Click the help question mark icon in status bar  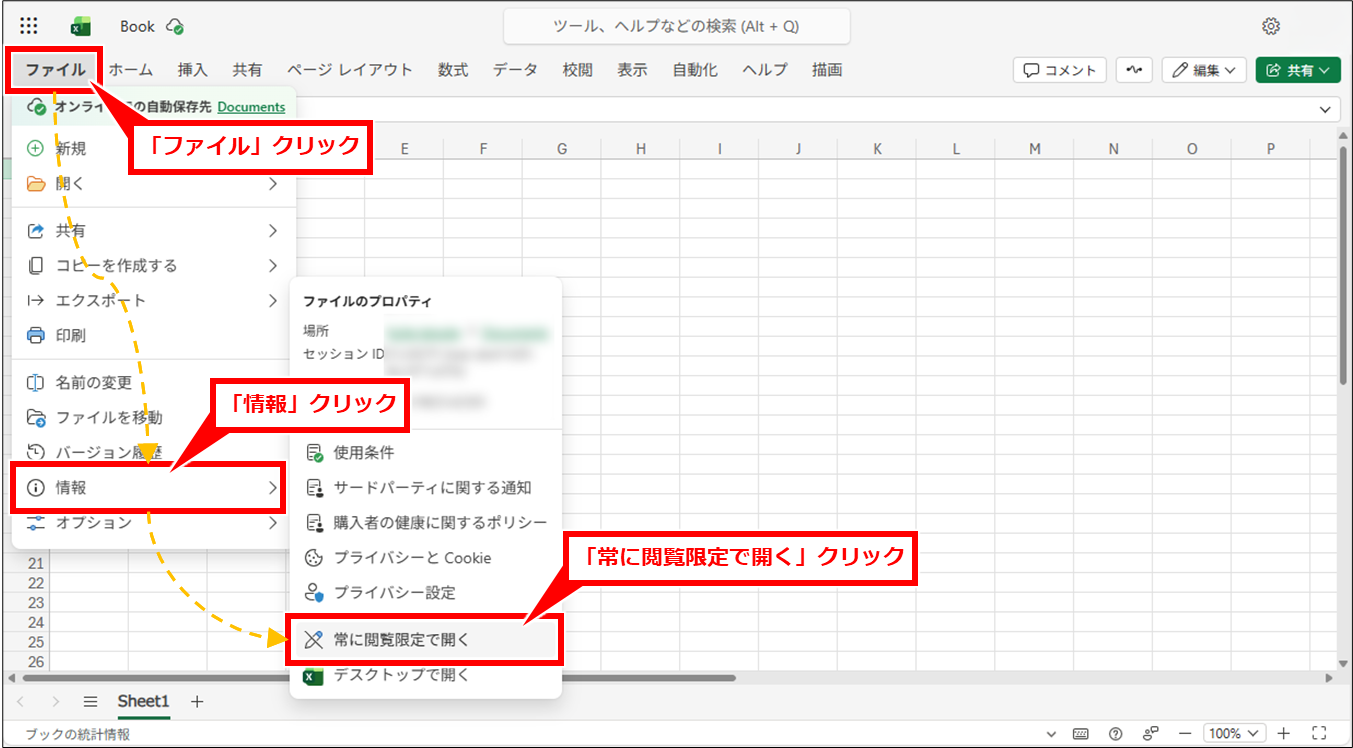coord(1116,733)
